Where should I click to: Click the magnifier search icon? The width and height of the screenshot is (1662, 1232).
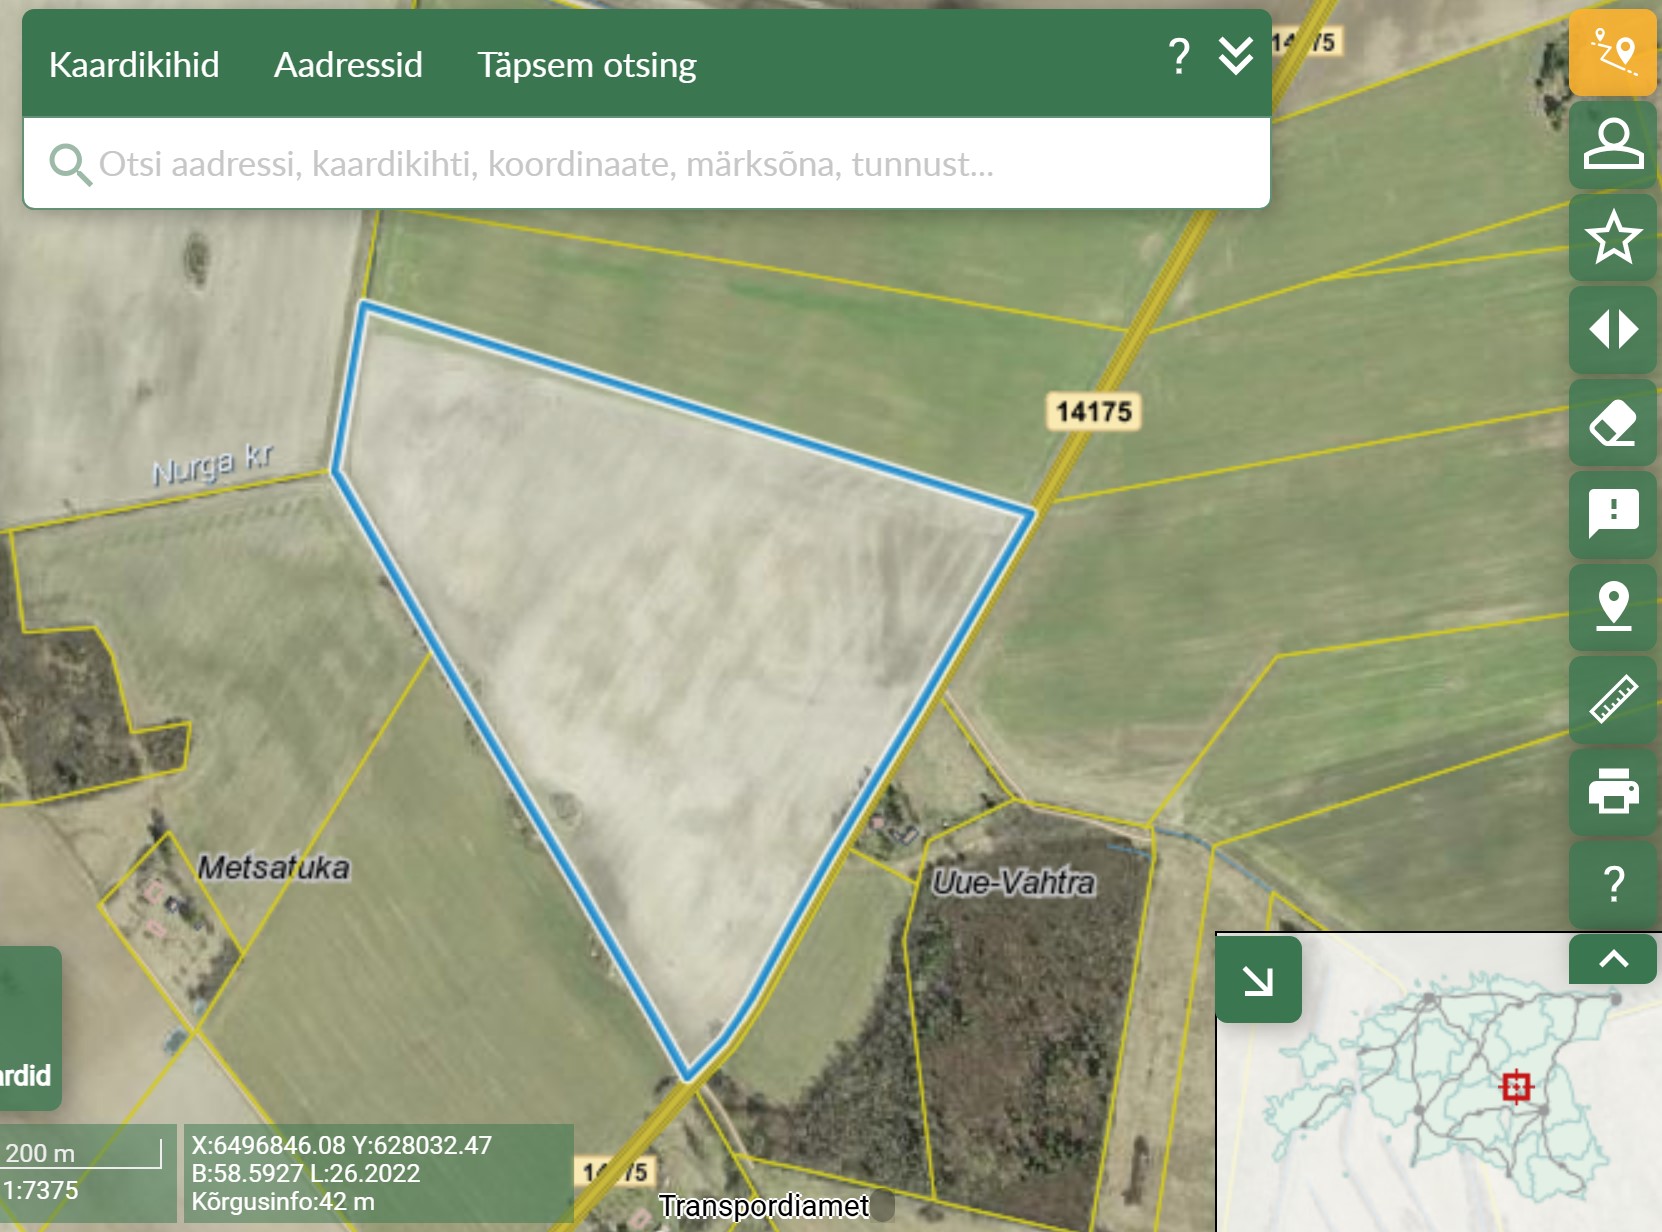coord(69,164)
